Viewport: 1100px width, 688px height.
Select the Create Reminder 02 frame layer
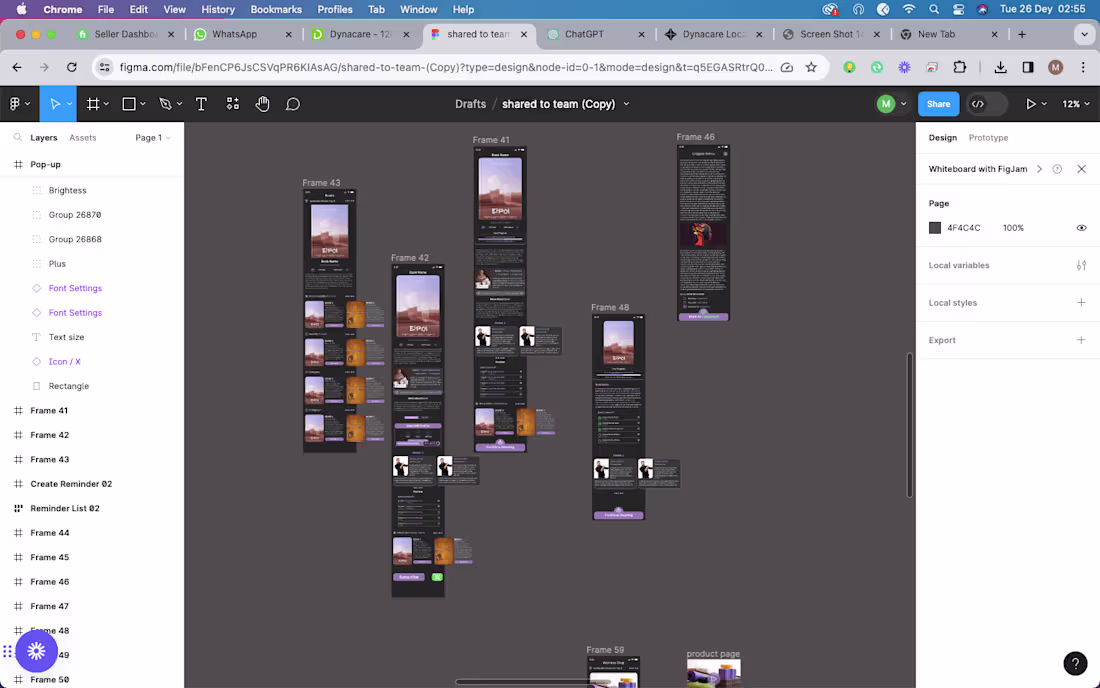click(71, 484)
